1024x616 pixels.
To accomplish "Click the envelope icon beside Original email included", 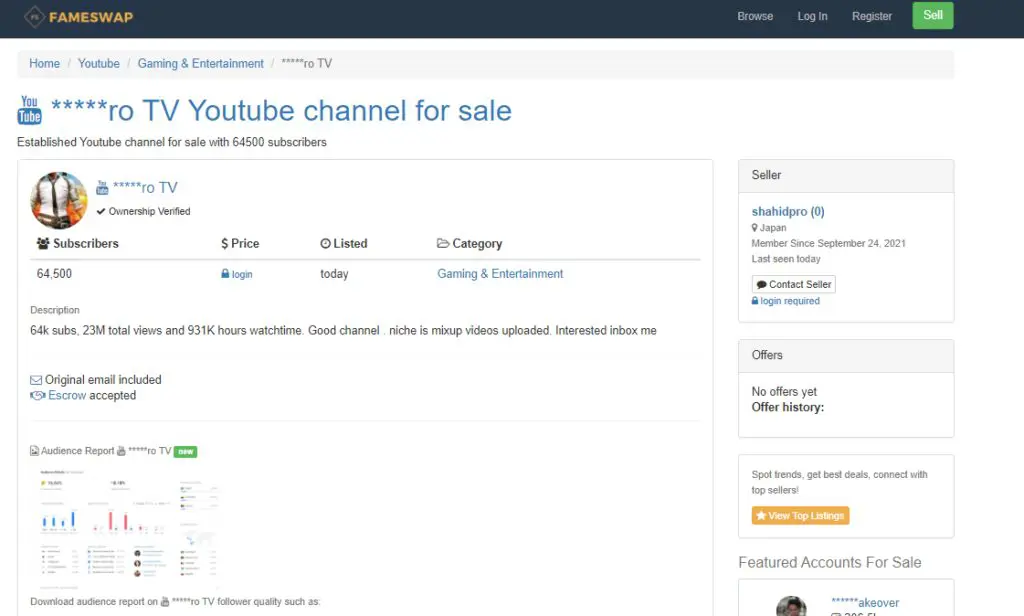I will (x=35, y=379).
